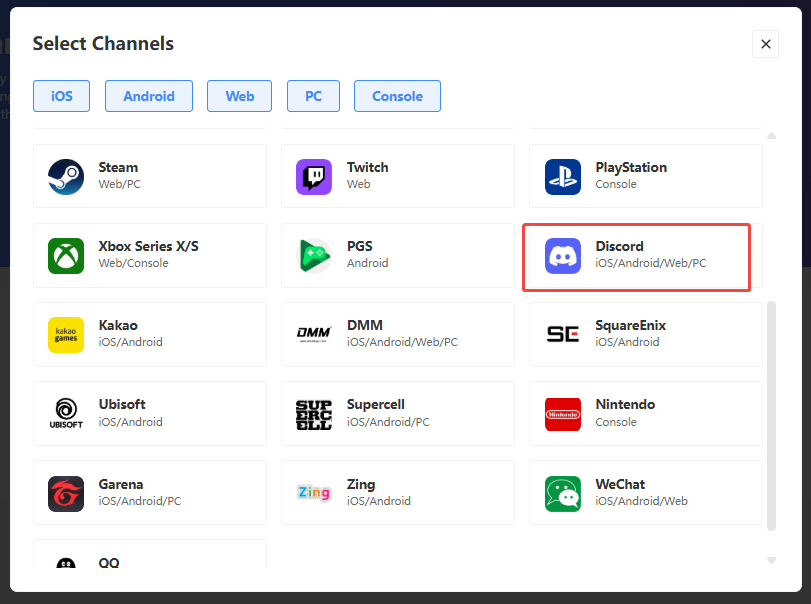Select the SquareEnix channel name
The image size is (811, 604).
pos(630,325)
